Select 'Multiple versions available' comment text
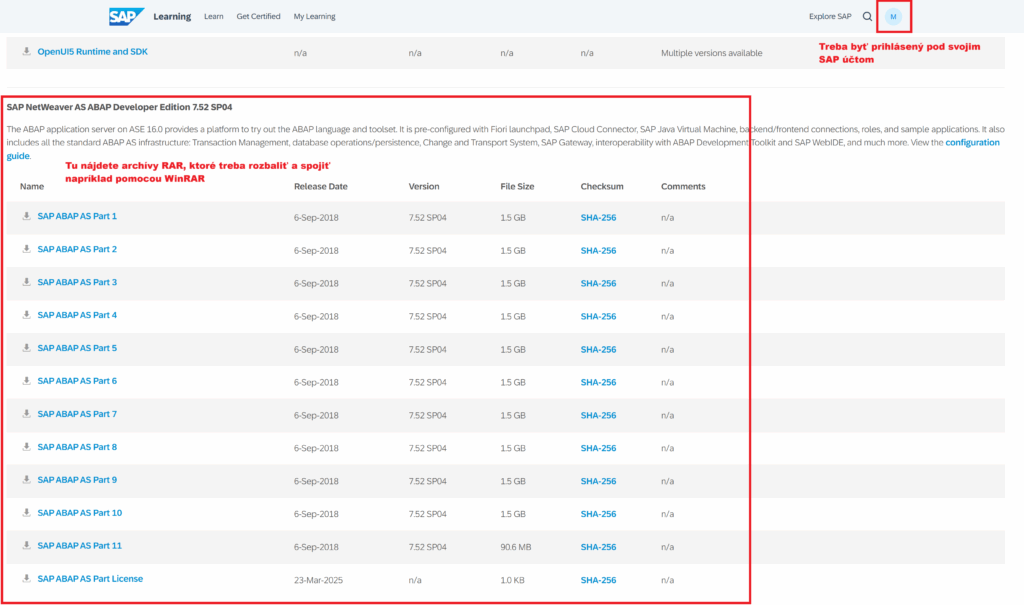Image resolution: width=1024 pixels, height=605 pixels. [712, 53]
